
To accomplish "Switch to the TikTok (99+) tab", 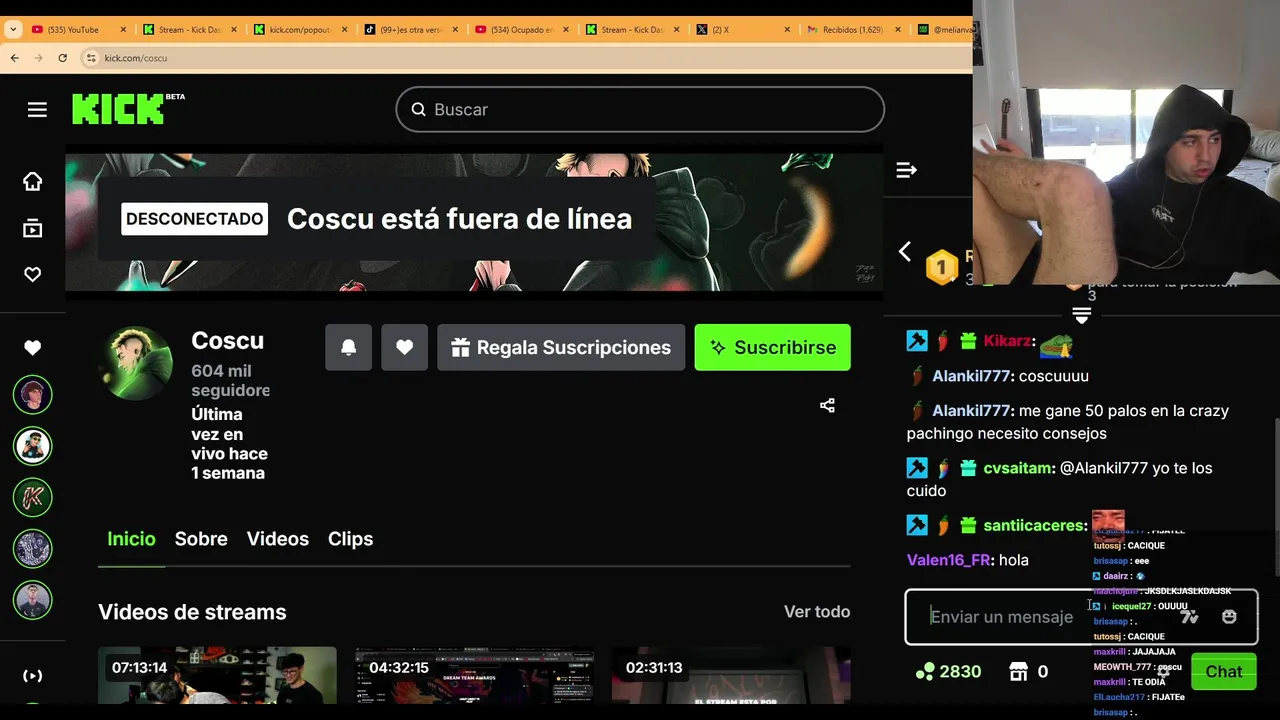I will 410,30.
